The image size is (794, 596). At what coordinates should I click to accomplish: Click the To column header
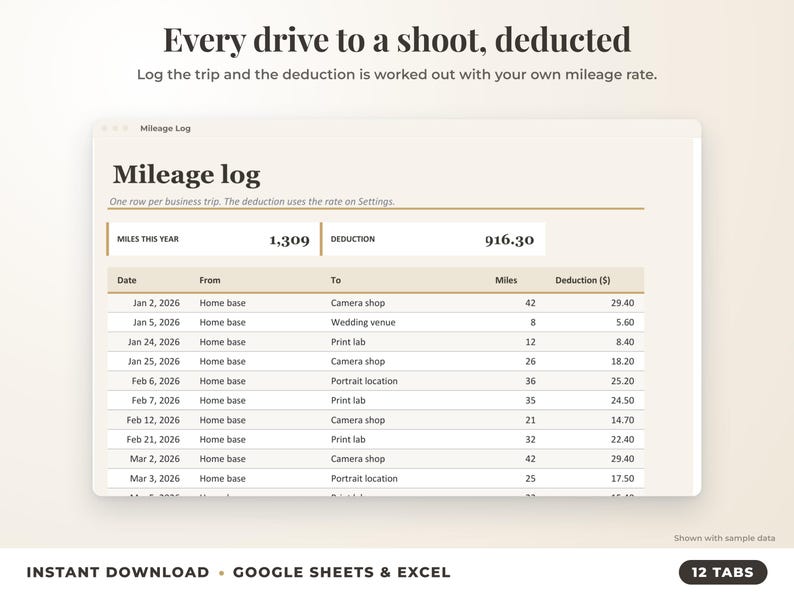336,280
